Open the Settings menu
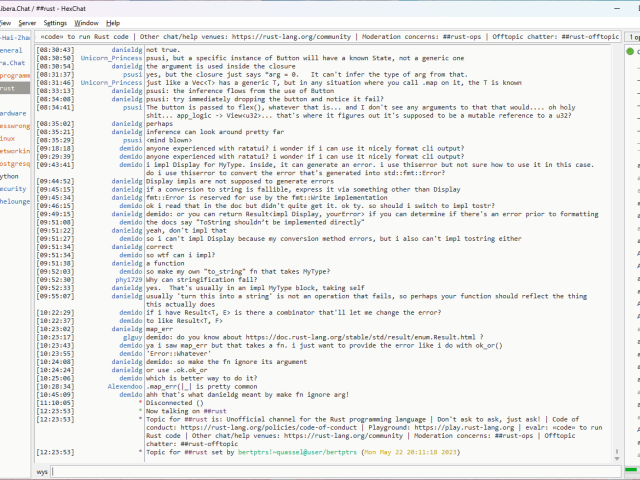The width and height of the screenshot is (640, 480). [55, 22]
